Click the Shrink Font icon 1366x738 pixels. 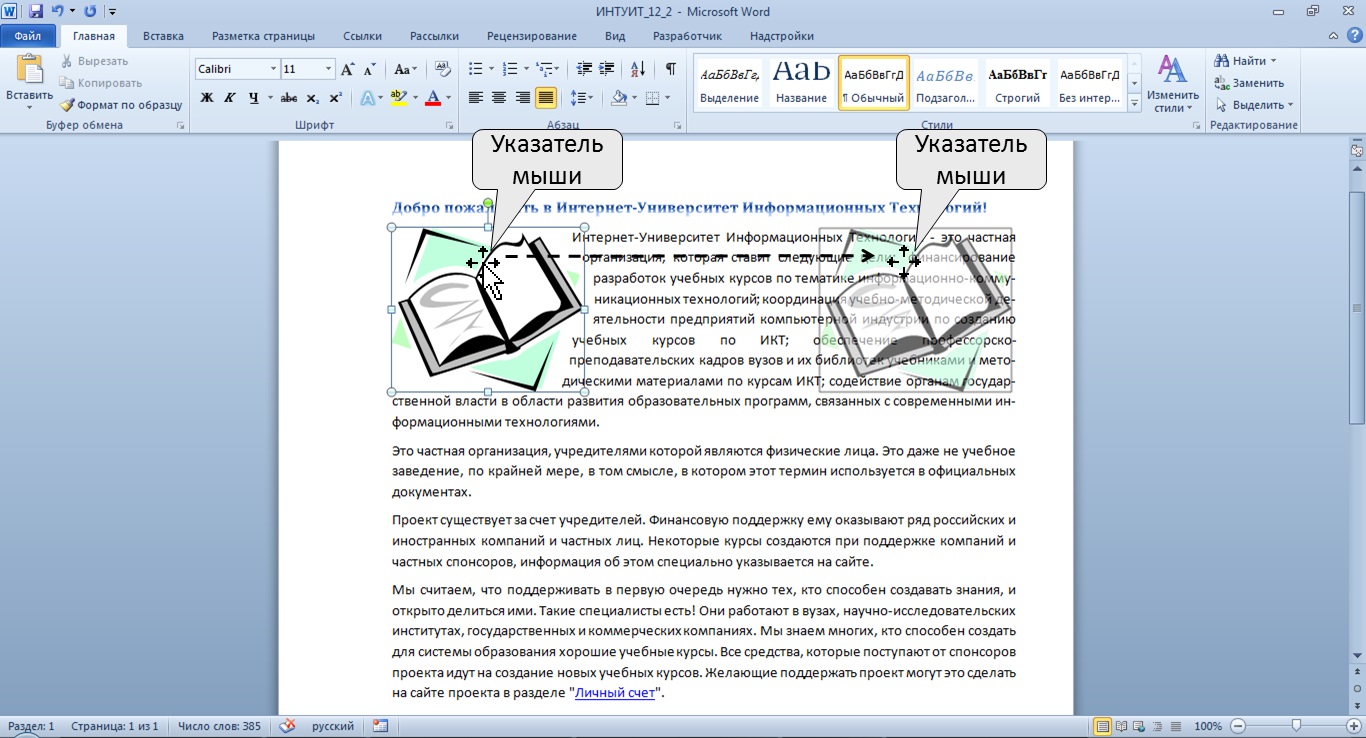click(x=369, y=69)
